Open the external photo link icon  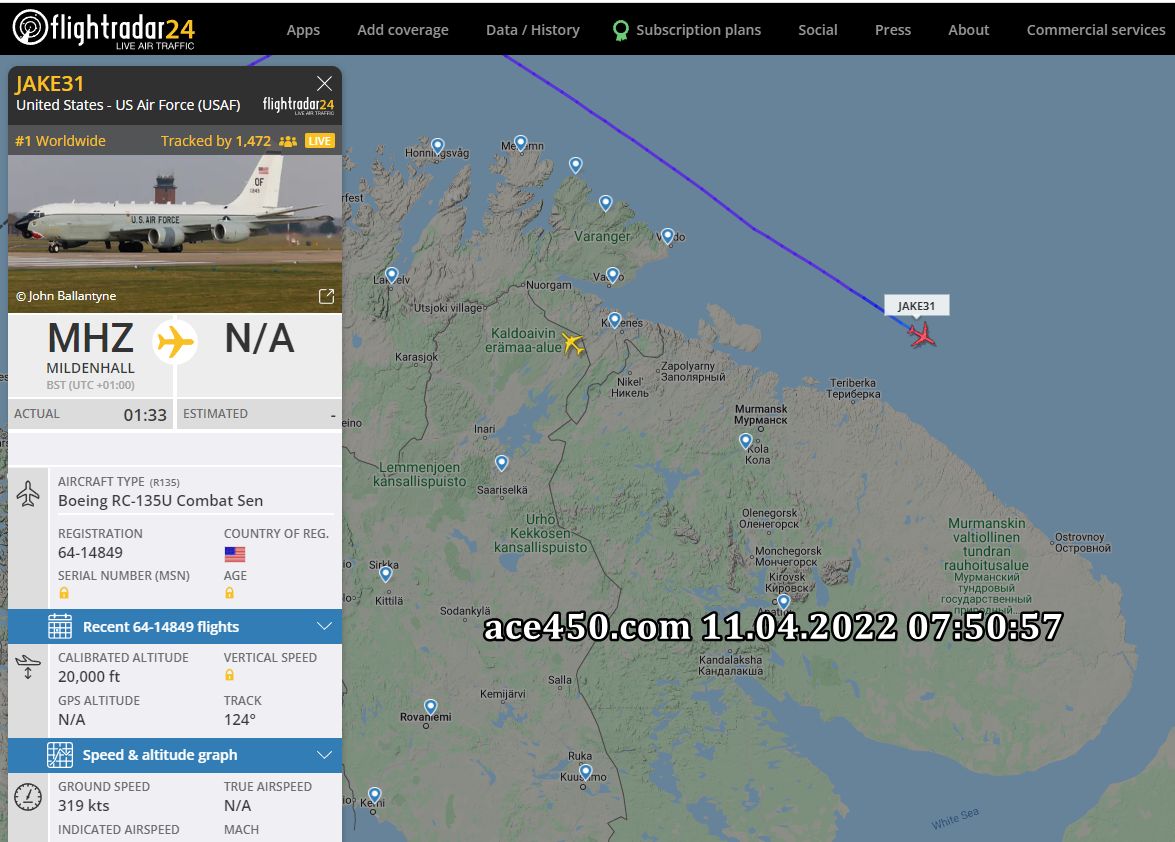tap(326, 296)
